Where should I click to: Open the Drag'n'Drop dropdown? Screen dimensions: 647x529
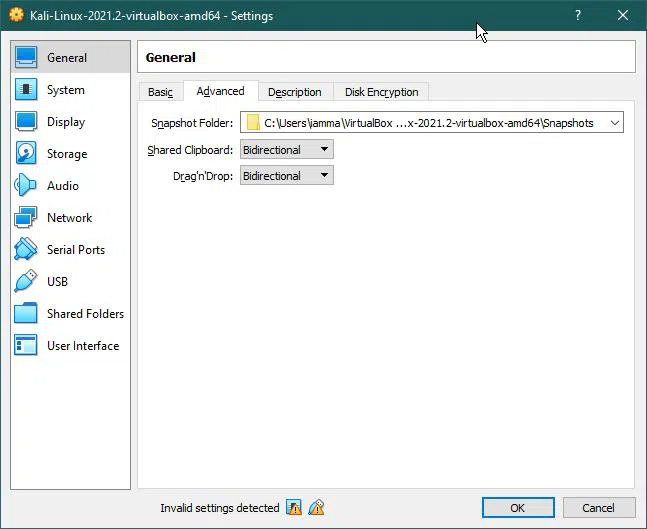(286, 175)
